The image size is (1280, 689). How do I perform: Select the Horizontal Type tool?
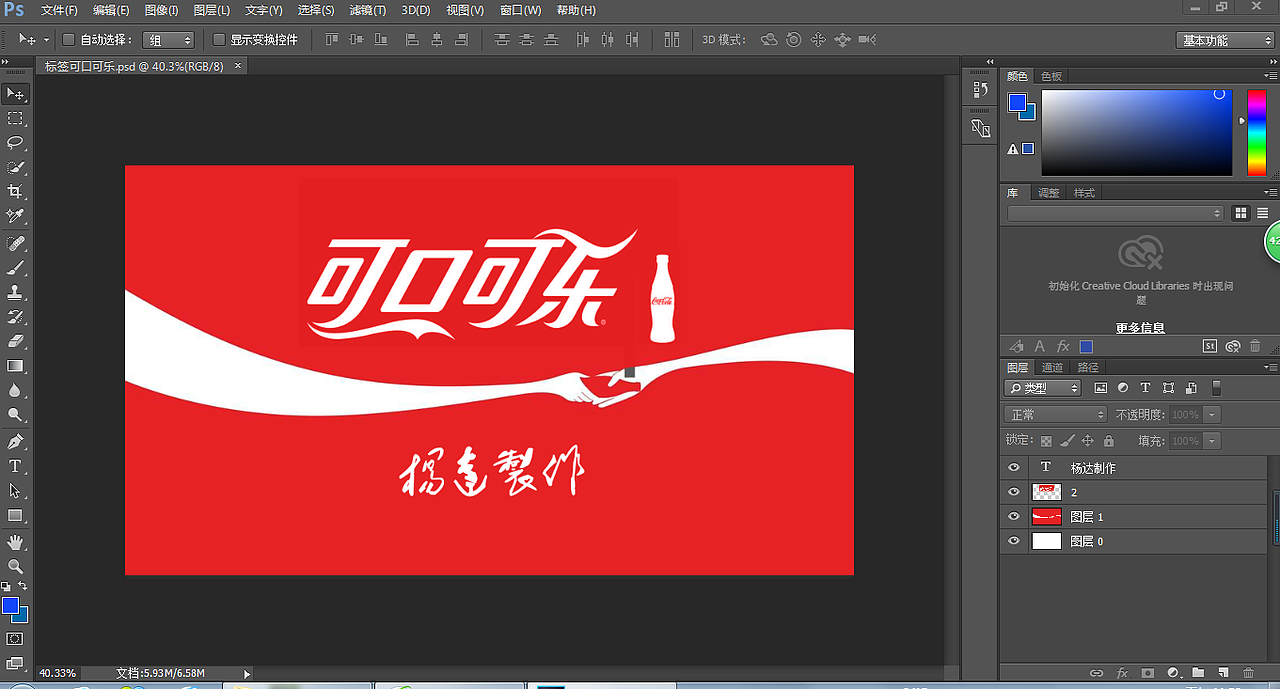click(x=15, y=466)
